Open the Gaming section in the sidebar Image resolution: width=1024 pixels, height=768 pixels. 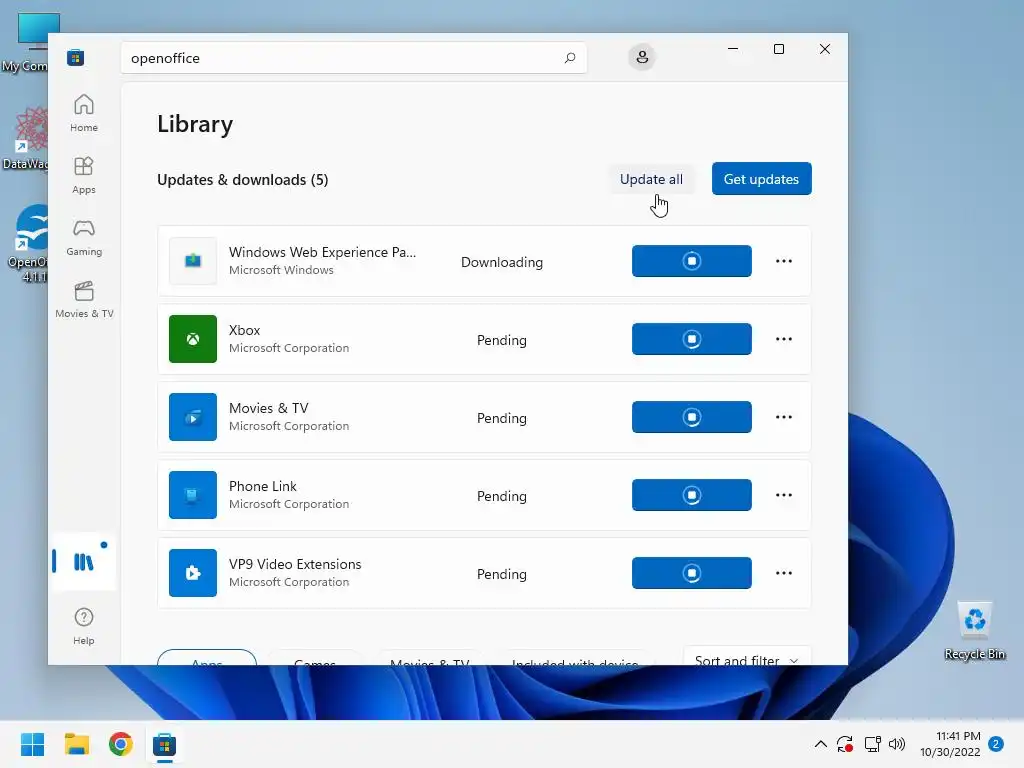(x=84, y=237)
